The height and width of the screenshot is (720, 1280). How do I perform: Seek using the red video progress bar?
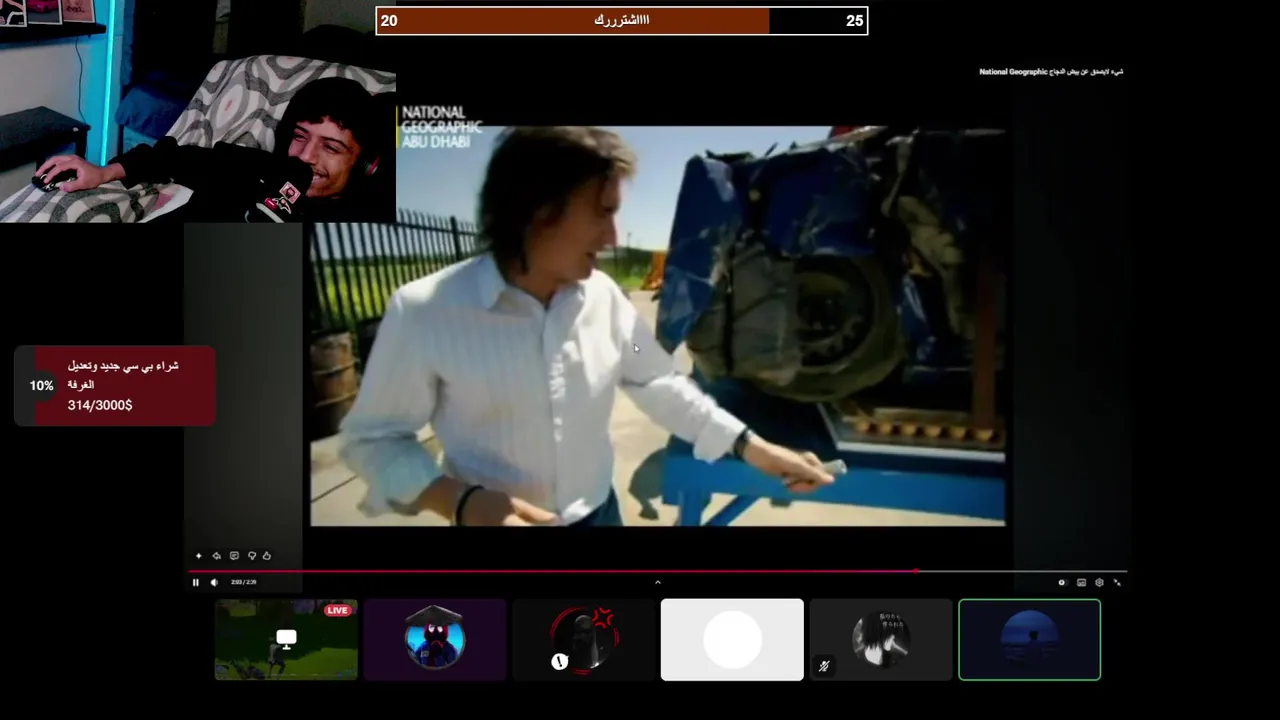click(x=552, y=572)
